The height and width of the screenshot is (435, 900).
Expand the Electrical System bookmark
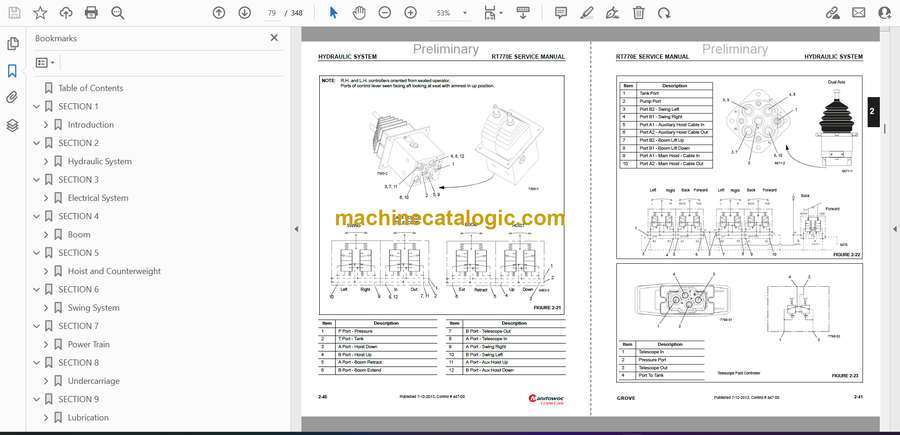46,198
